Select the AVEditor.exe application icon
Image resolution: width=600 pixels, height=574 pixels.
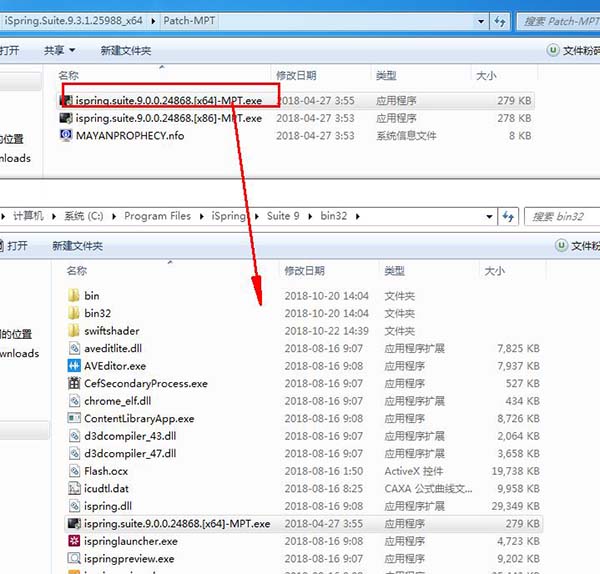coord(74,366)
